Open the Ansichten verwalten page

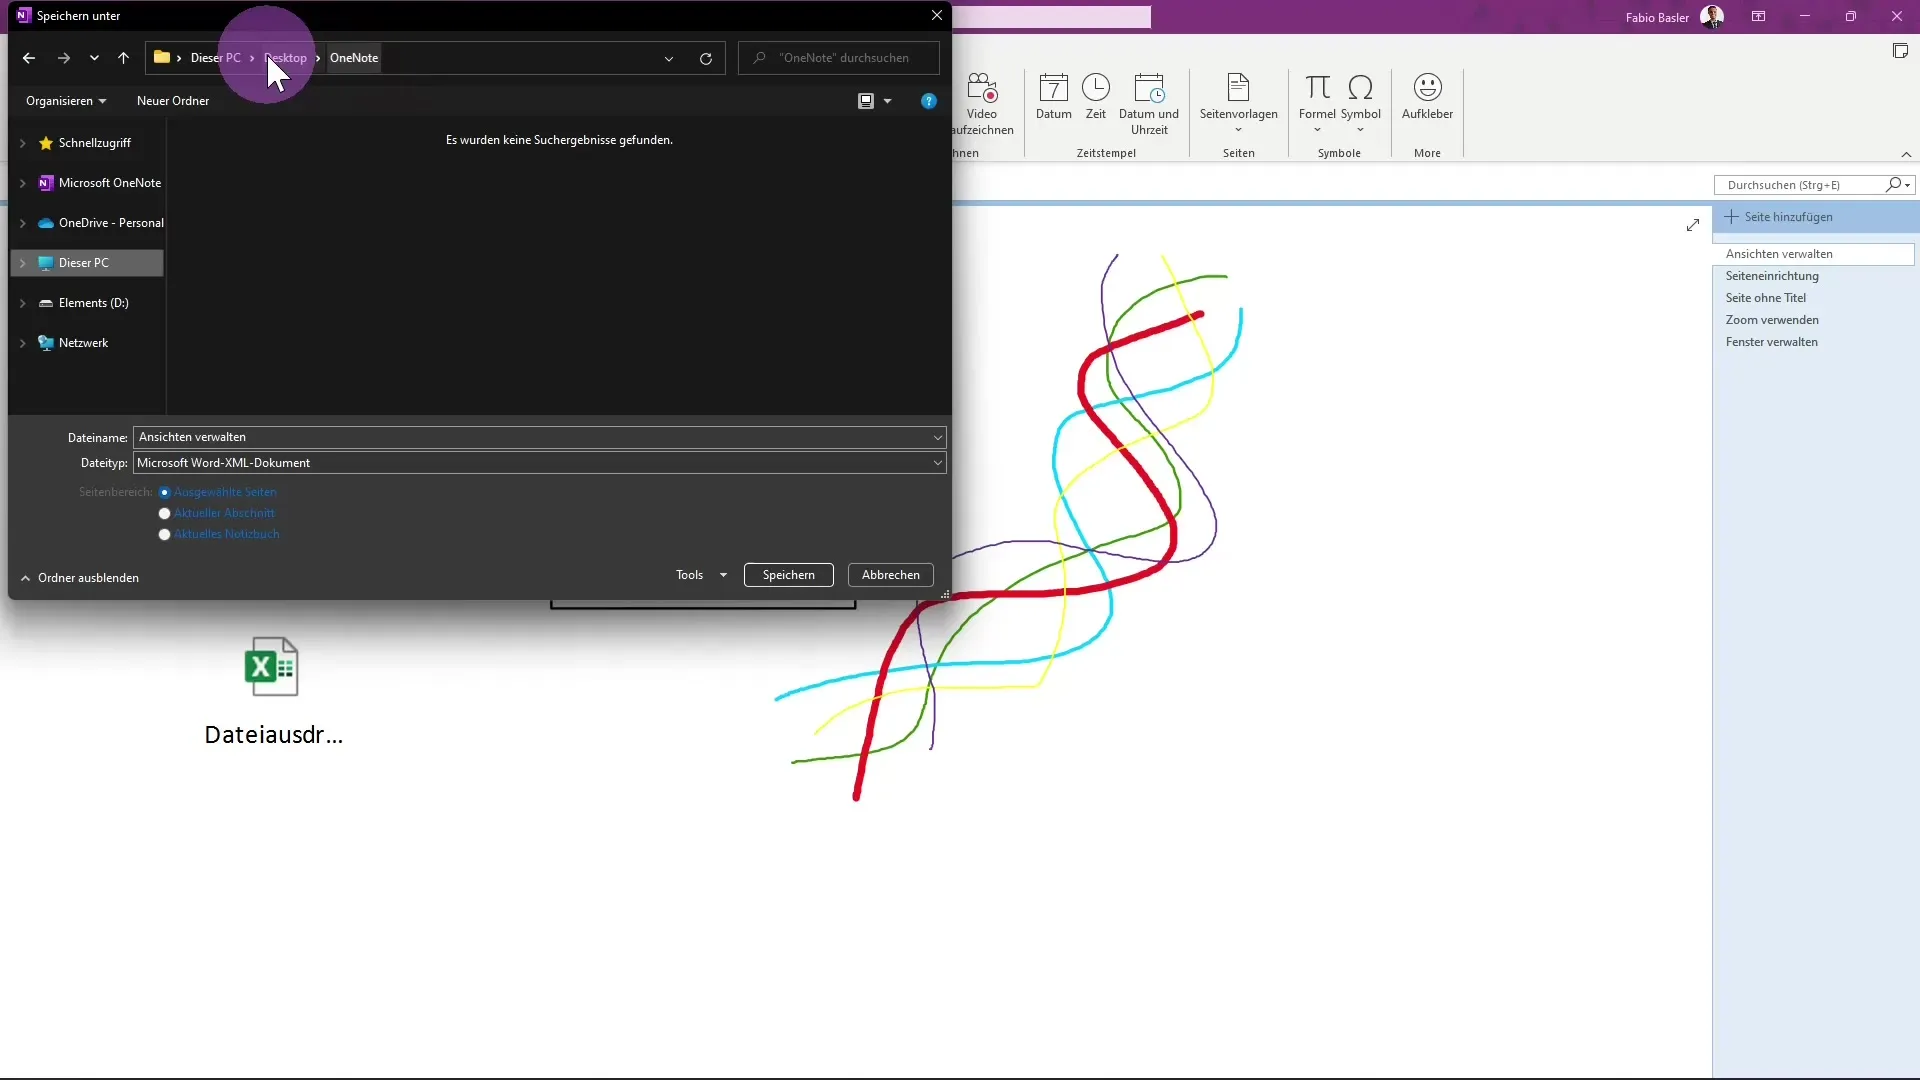(1813, 254)
